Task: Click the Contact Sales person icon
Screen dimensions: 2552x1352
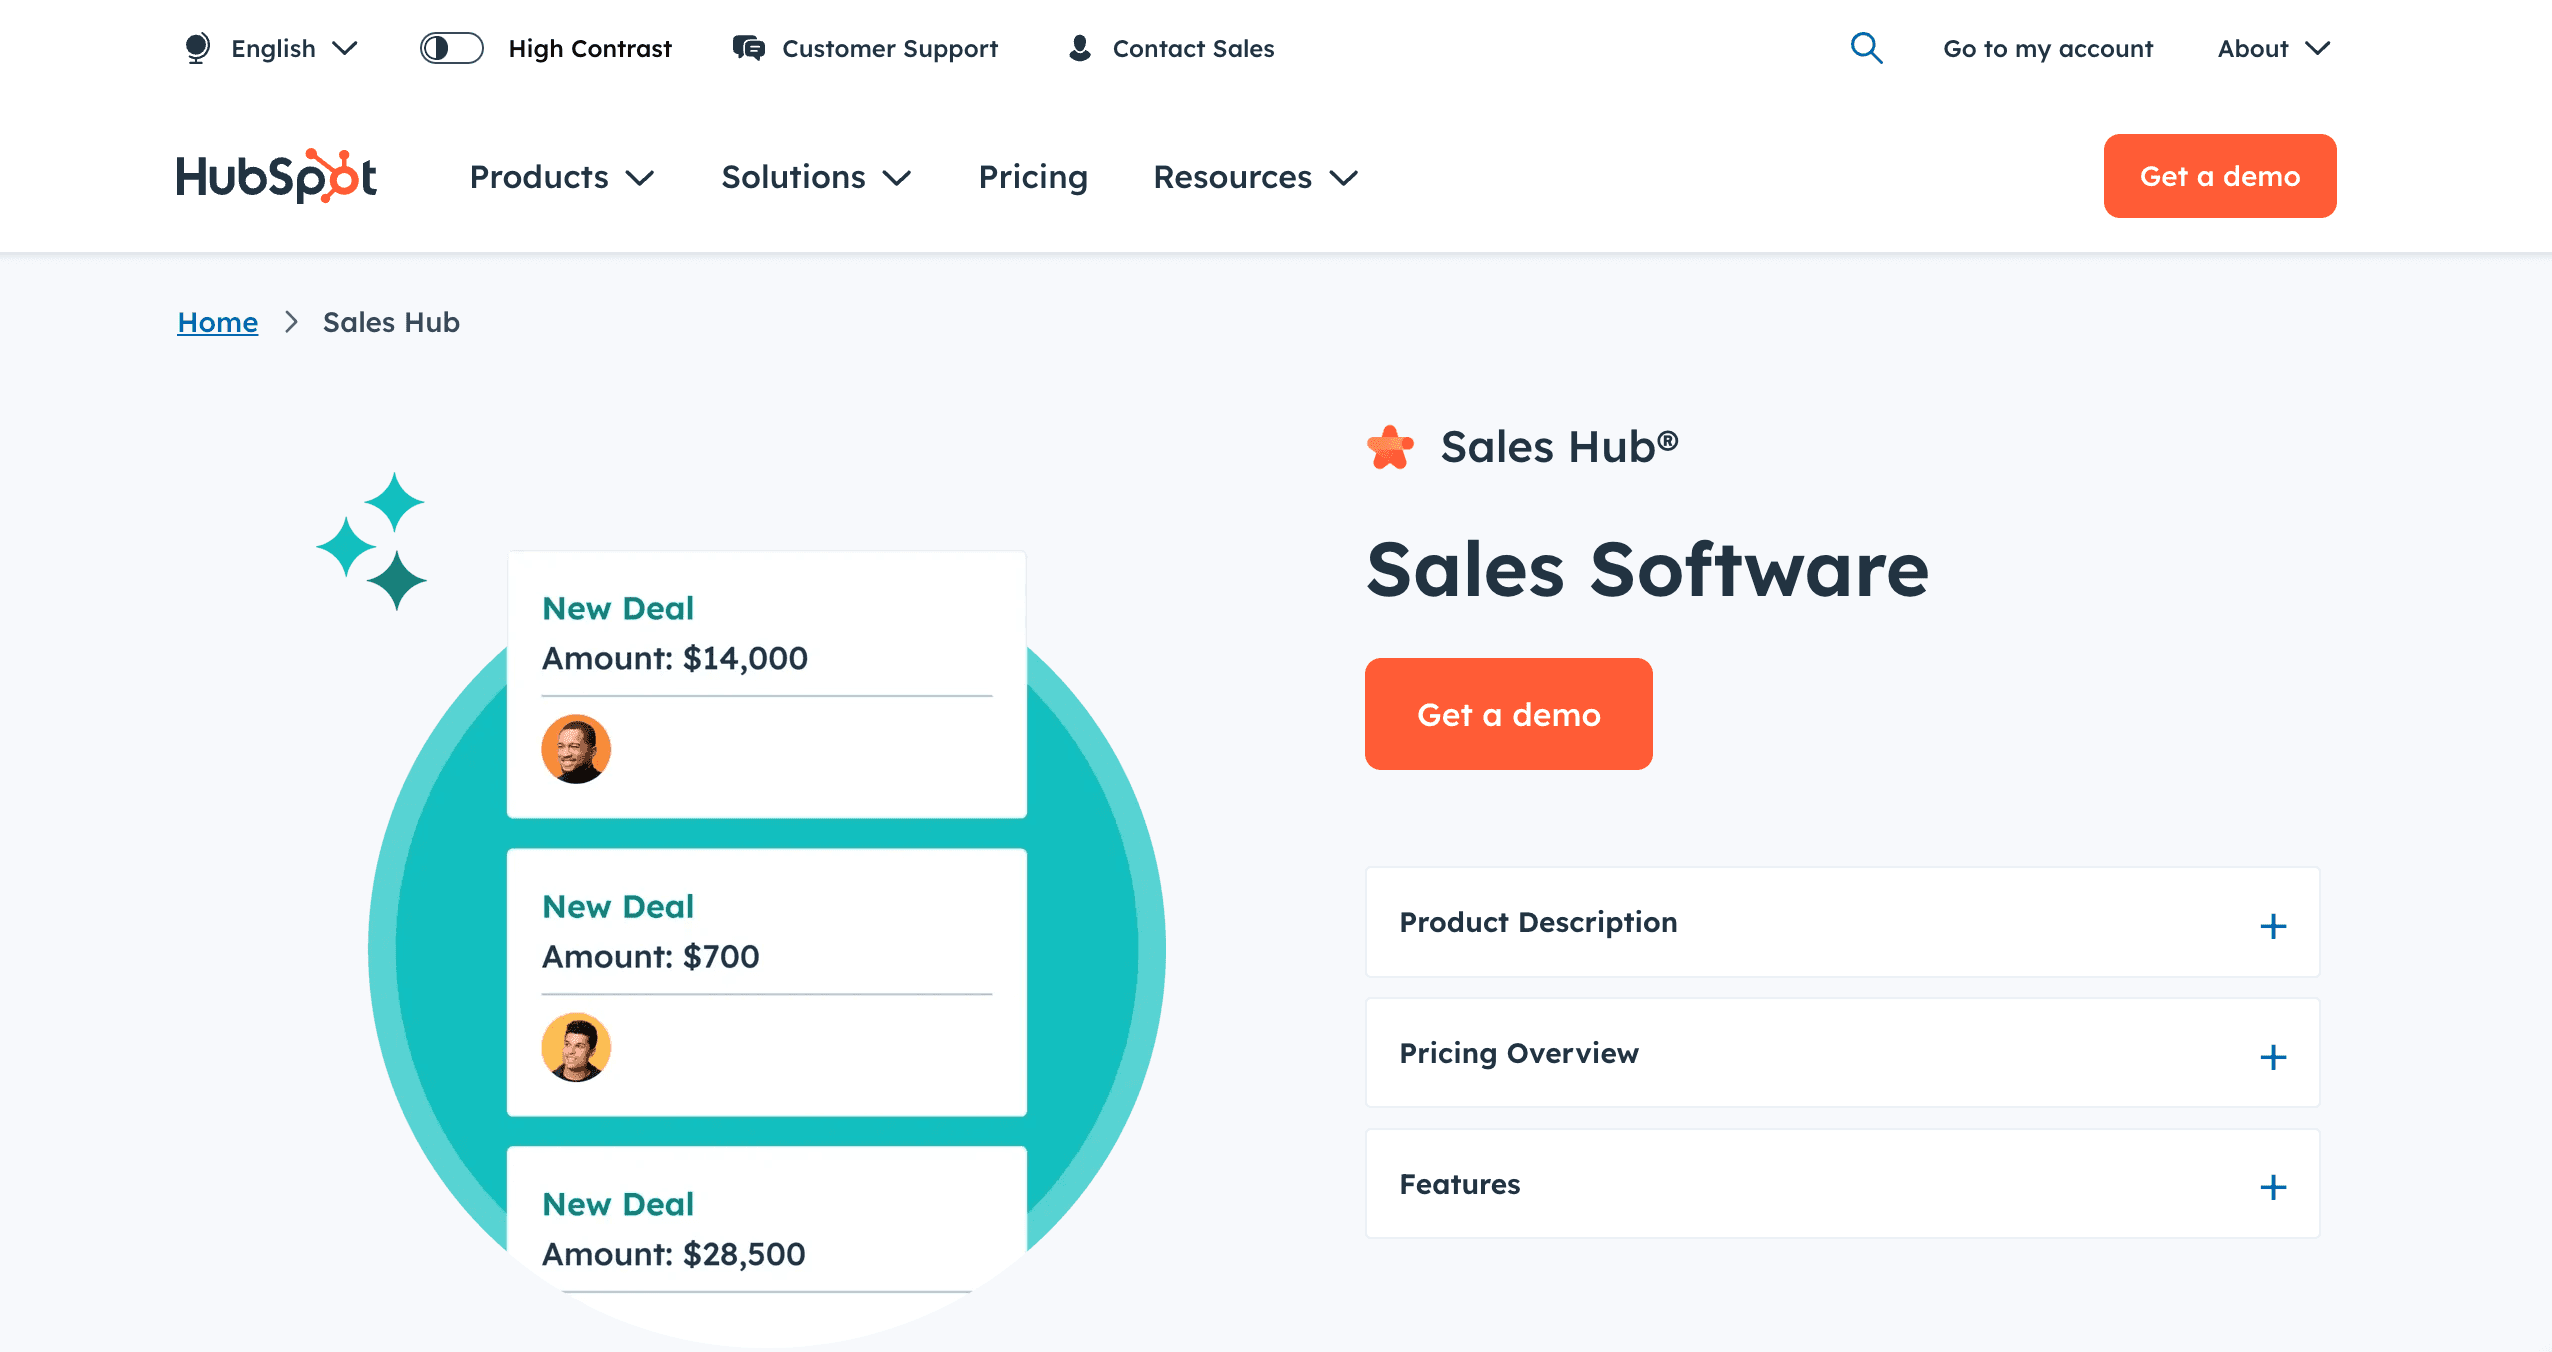Action: (1080, 47)
